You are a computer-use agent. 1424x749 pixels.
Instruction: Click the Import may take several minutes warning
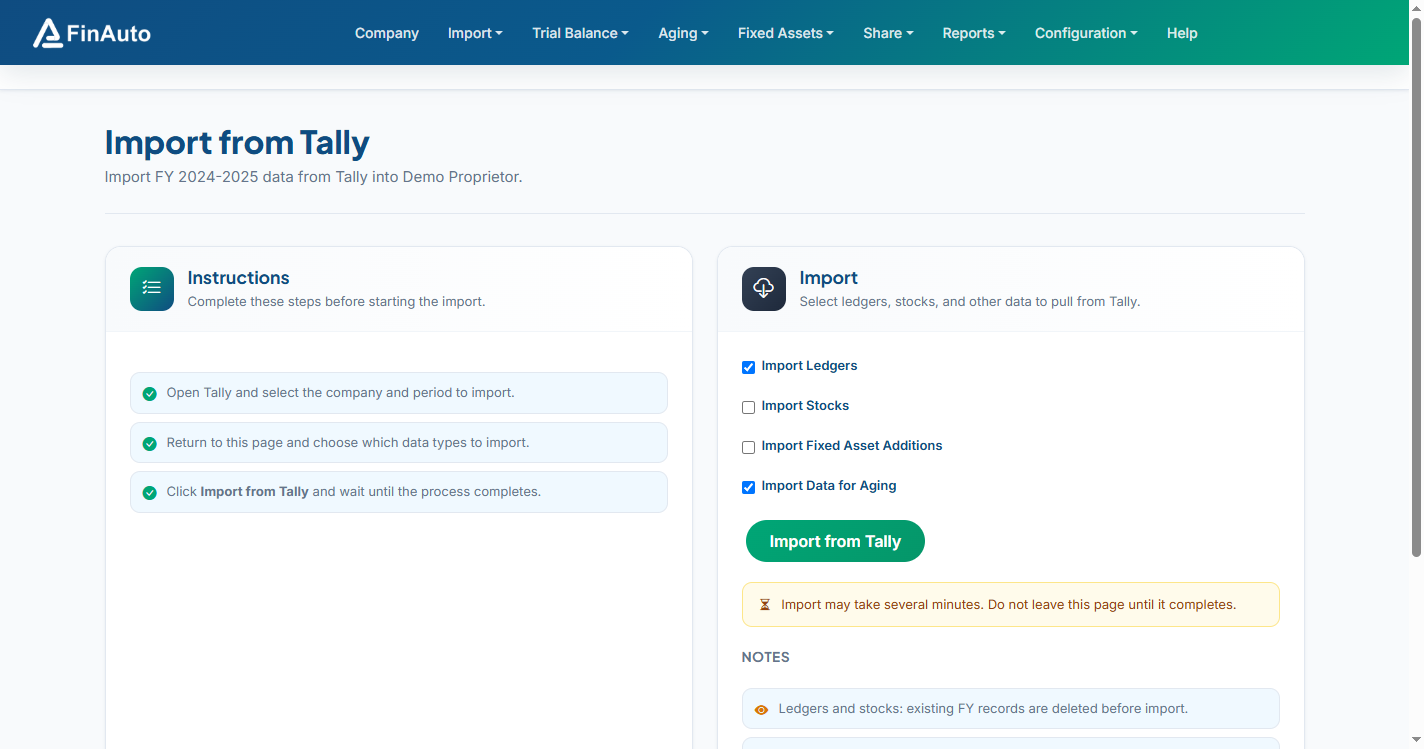coord(1008,605)
